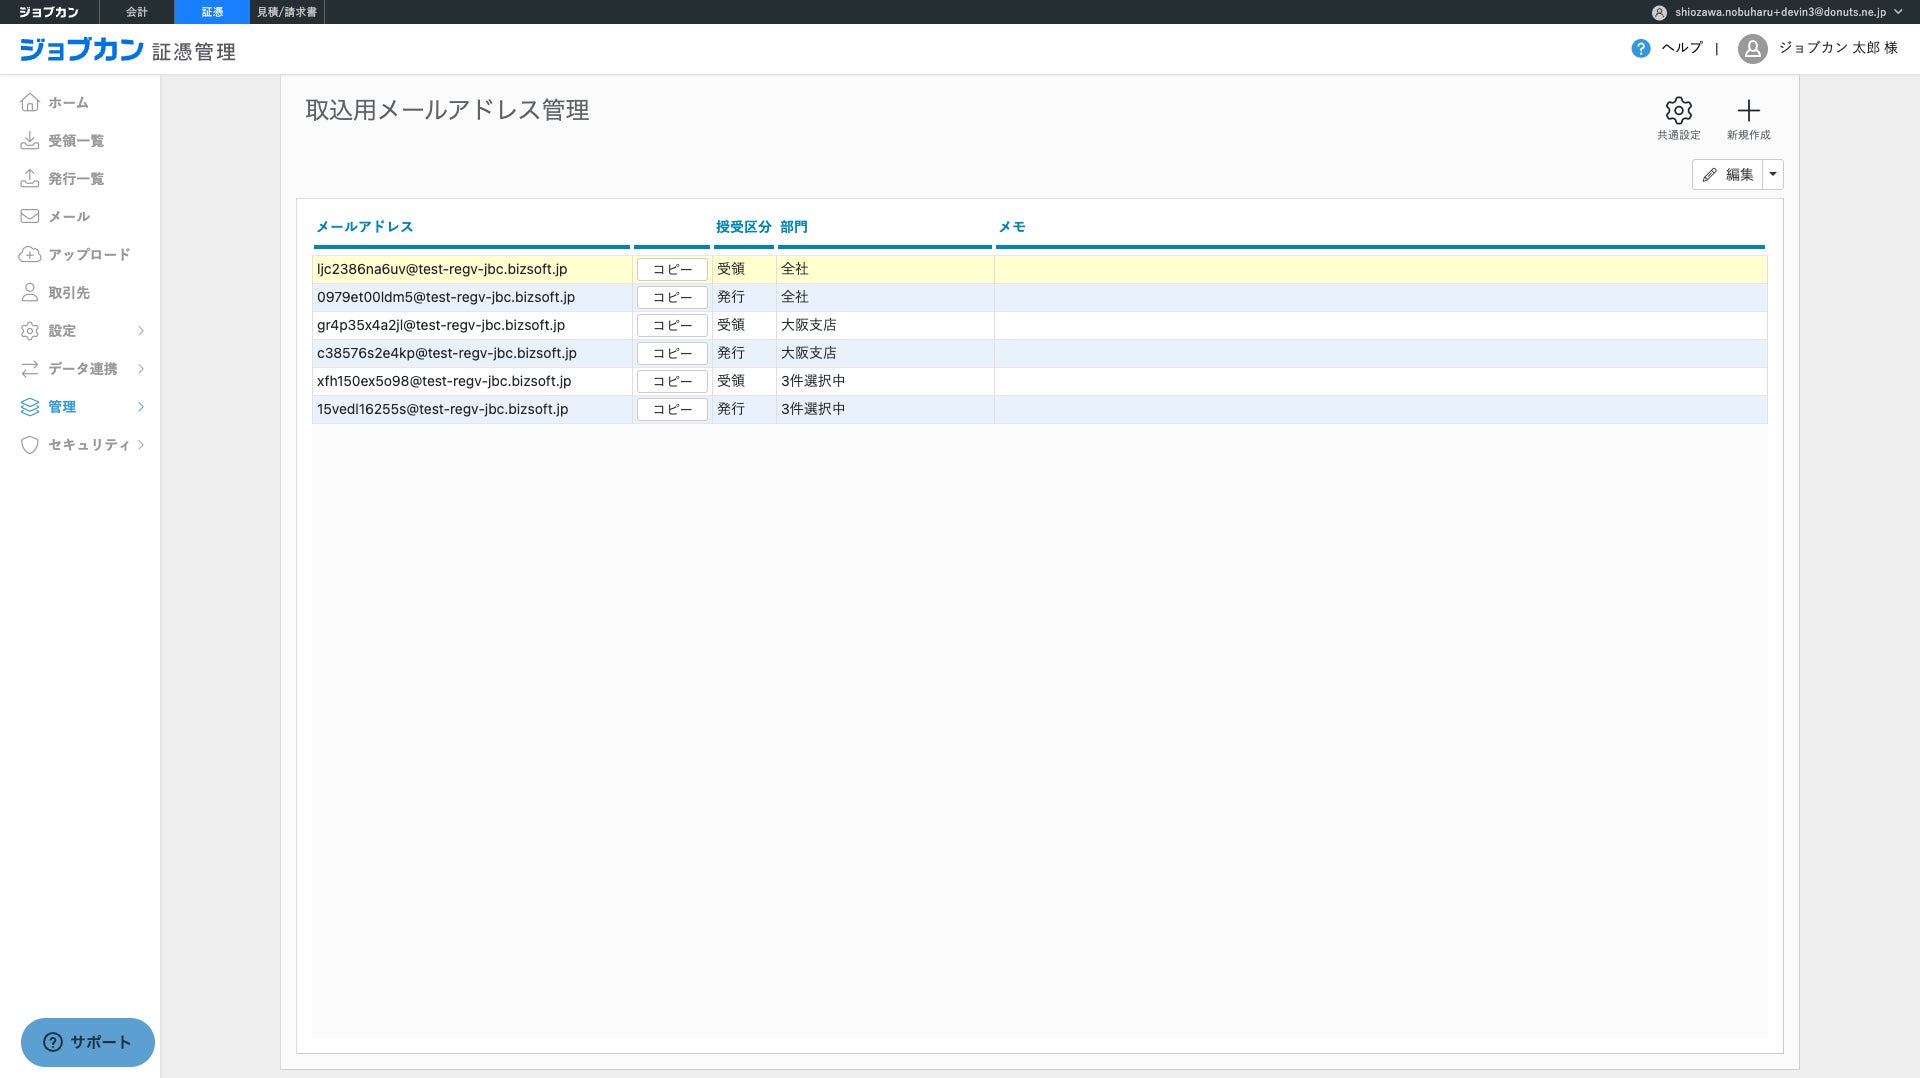Viewport: 1920px width, 1078px height.
Task: Click the plus icon for 新規作成
Action: click(x=1748, y=110)
